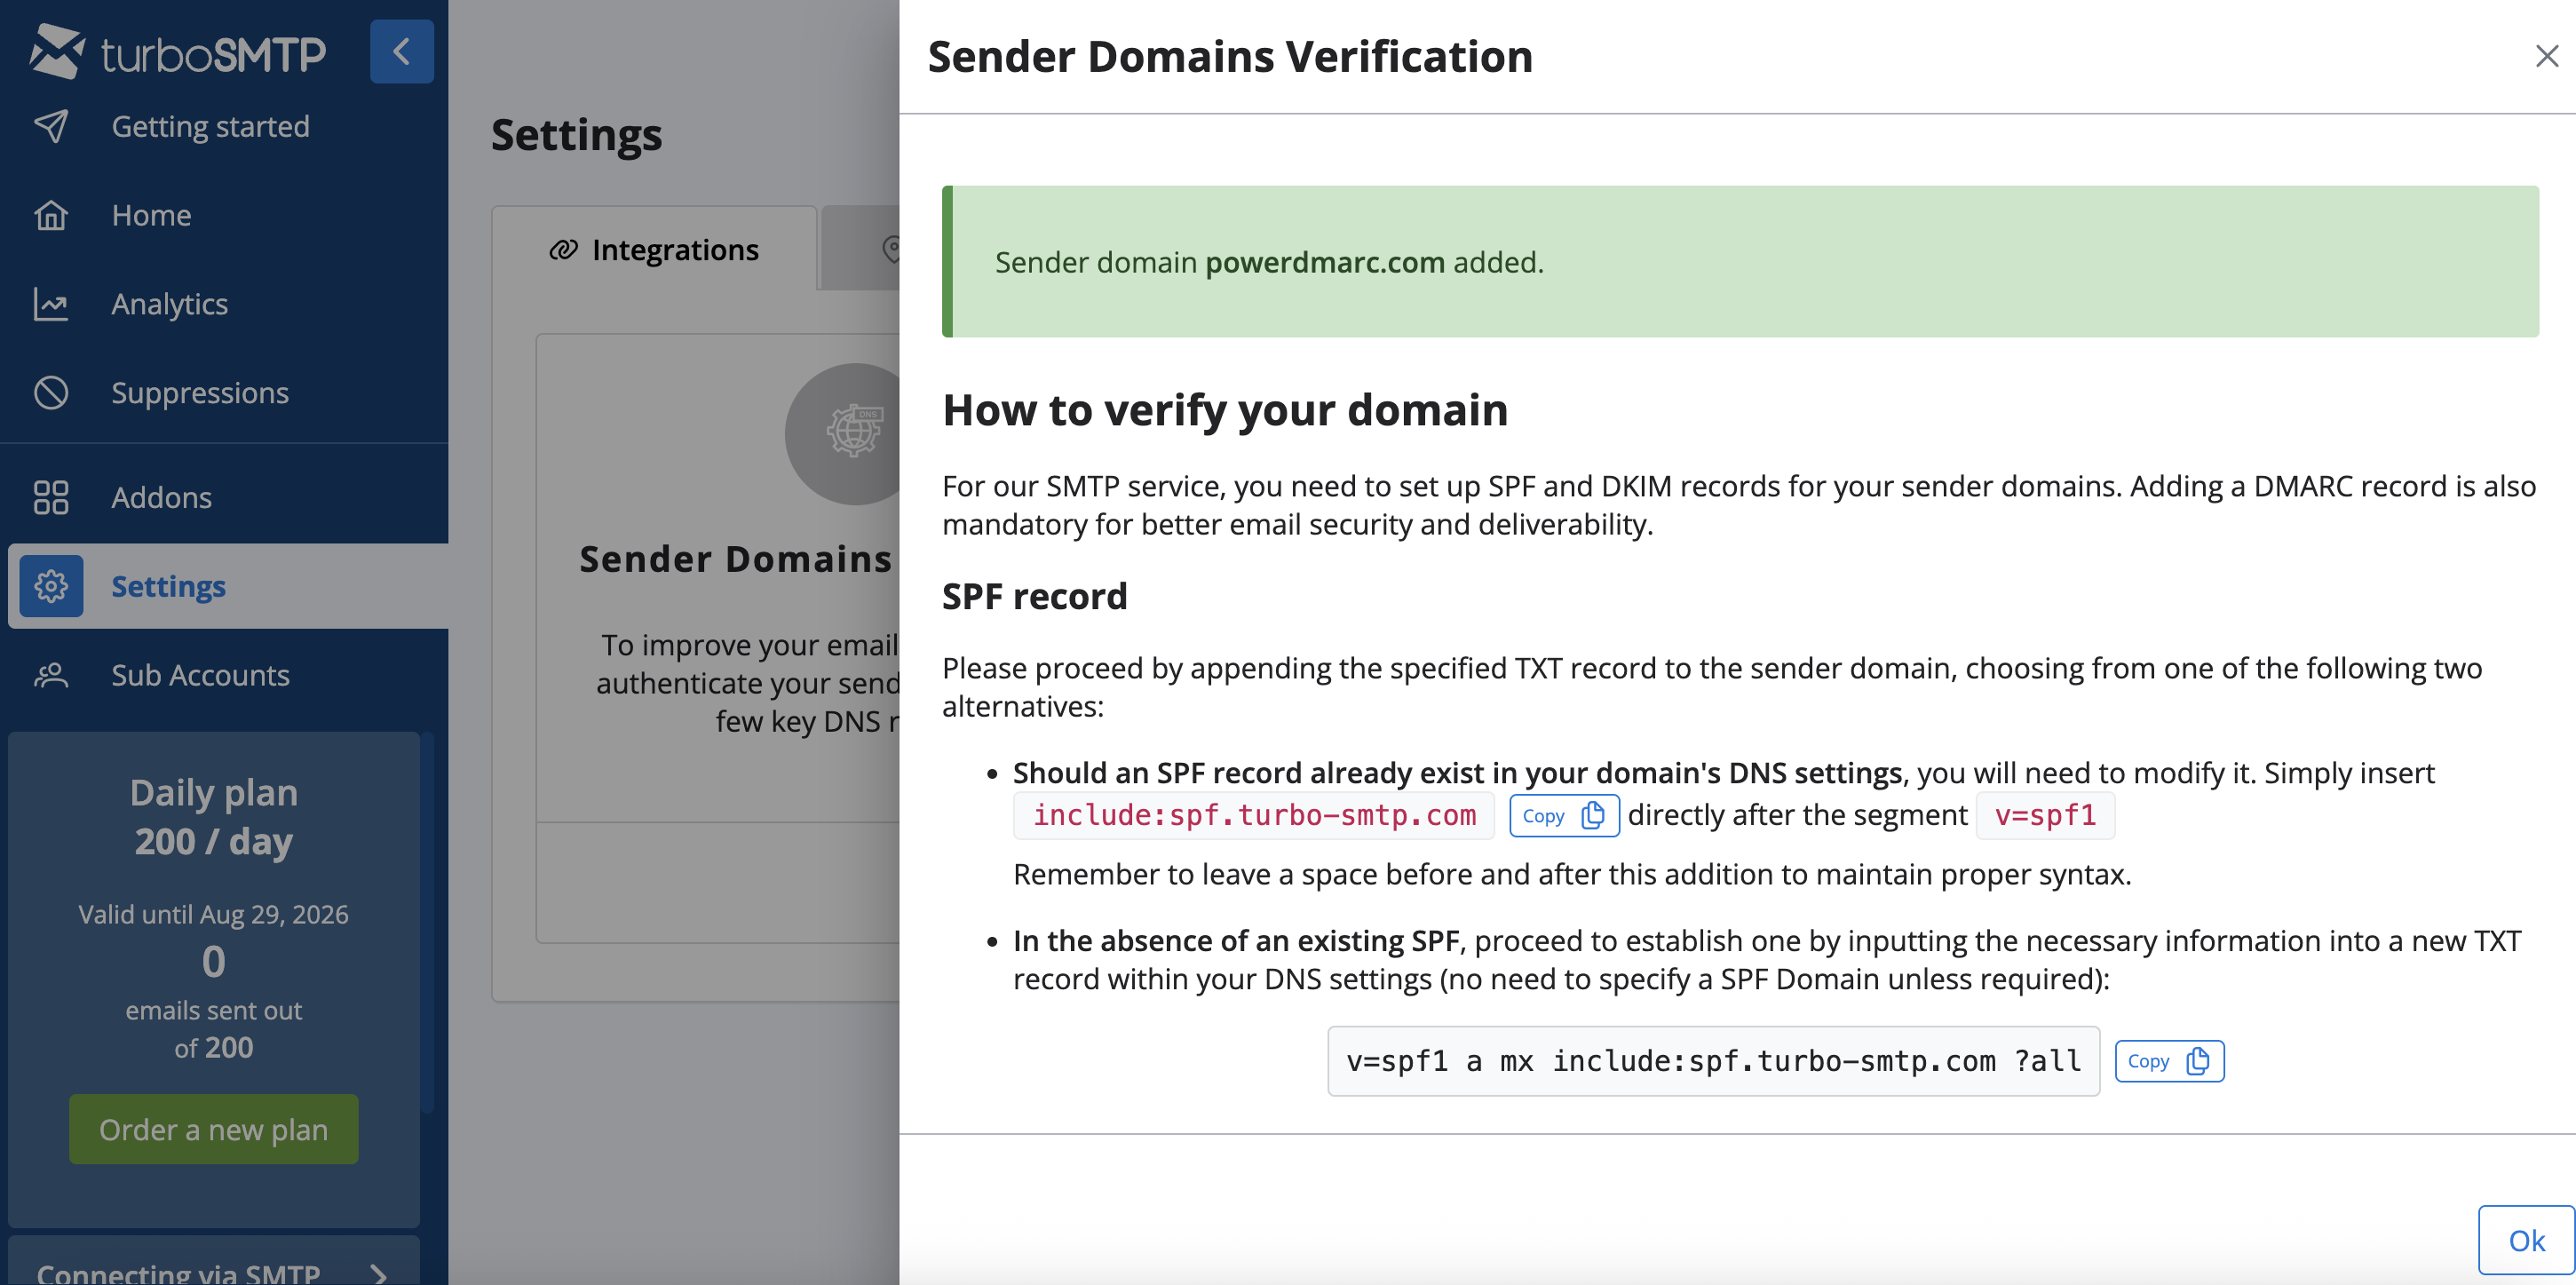Click the v=spf1 a mx record text box
Image resolution: width=2576 pixels, height=1285 pixels.
click(x=1712, y=1061)
